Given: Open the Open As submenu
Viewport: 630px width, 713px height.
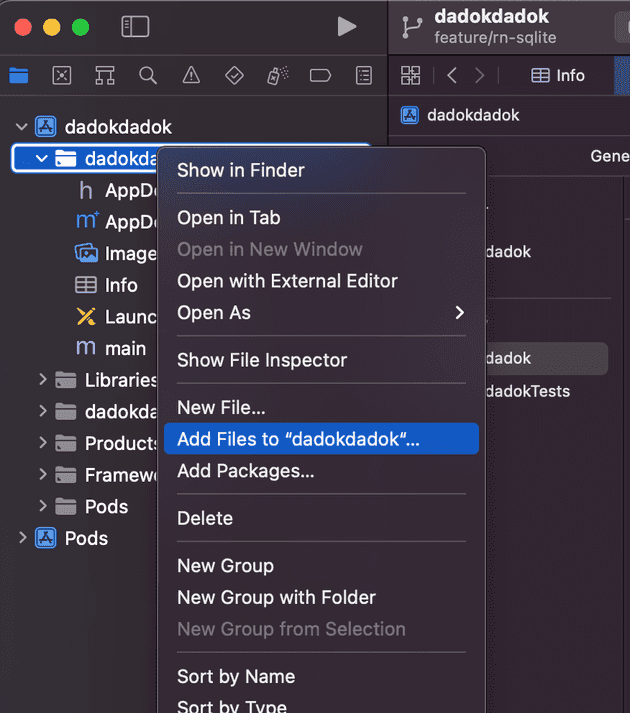Looking at the screenshot, I should pyautogui.click(x=320, y=313).
